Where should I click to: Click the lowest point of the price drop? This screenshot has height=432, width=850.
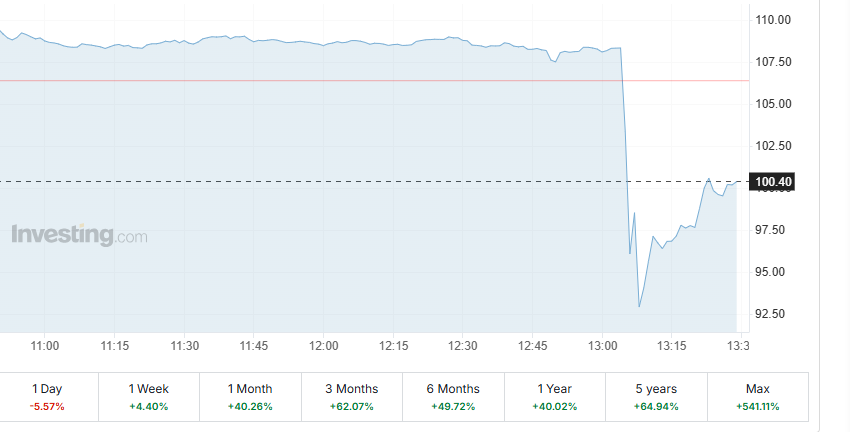click(639, 307)
